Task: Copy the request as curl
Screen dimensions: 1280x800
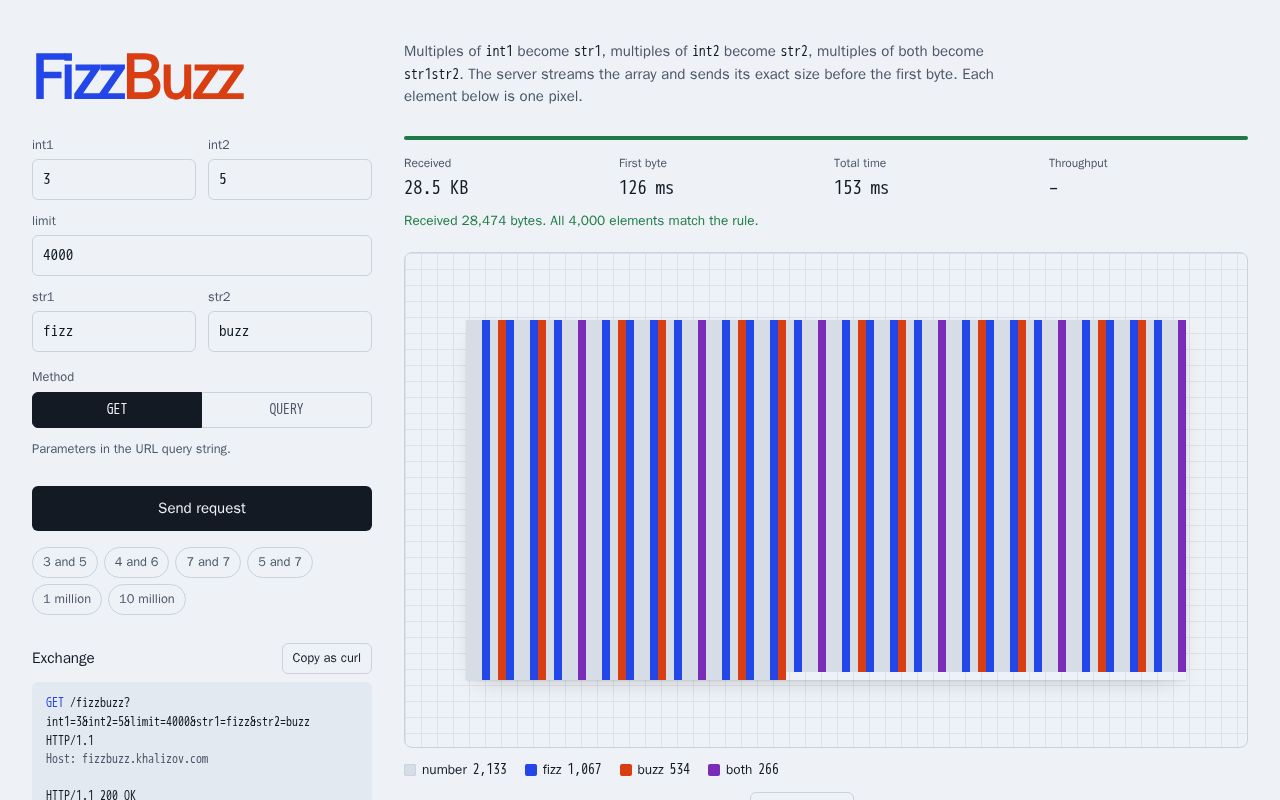Action: [327, 658]
